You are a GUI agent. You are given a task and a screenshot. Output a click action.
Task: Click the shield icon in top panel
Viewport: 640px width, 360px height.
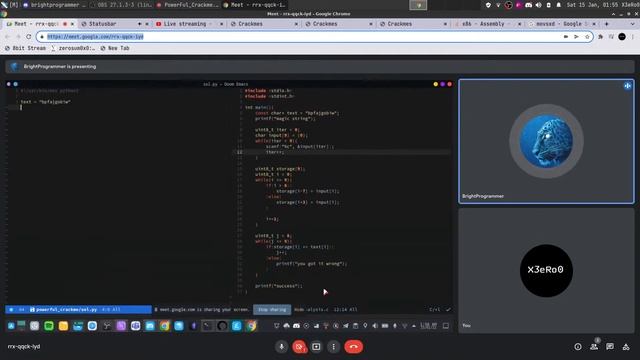click(x=488, y=5)
